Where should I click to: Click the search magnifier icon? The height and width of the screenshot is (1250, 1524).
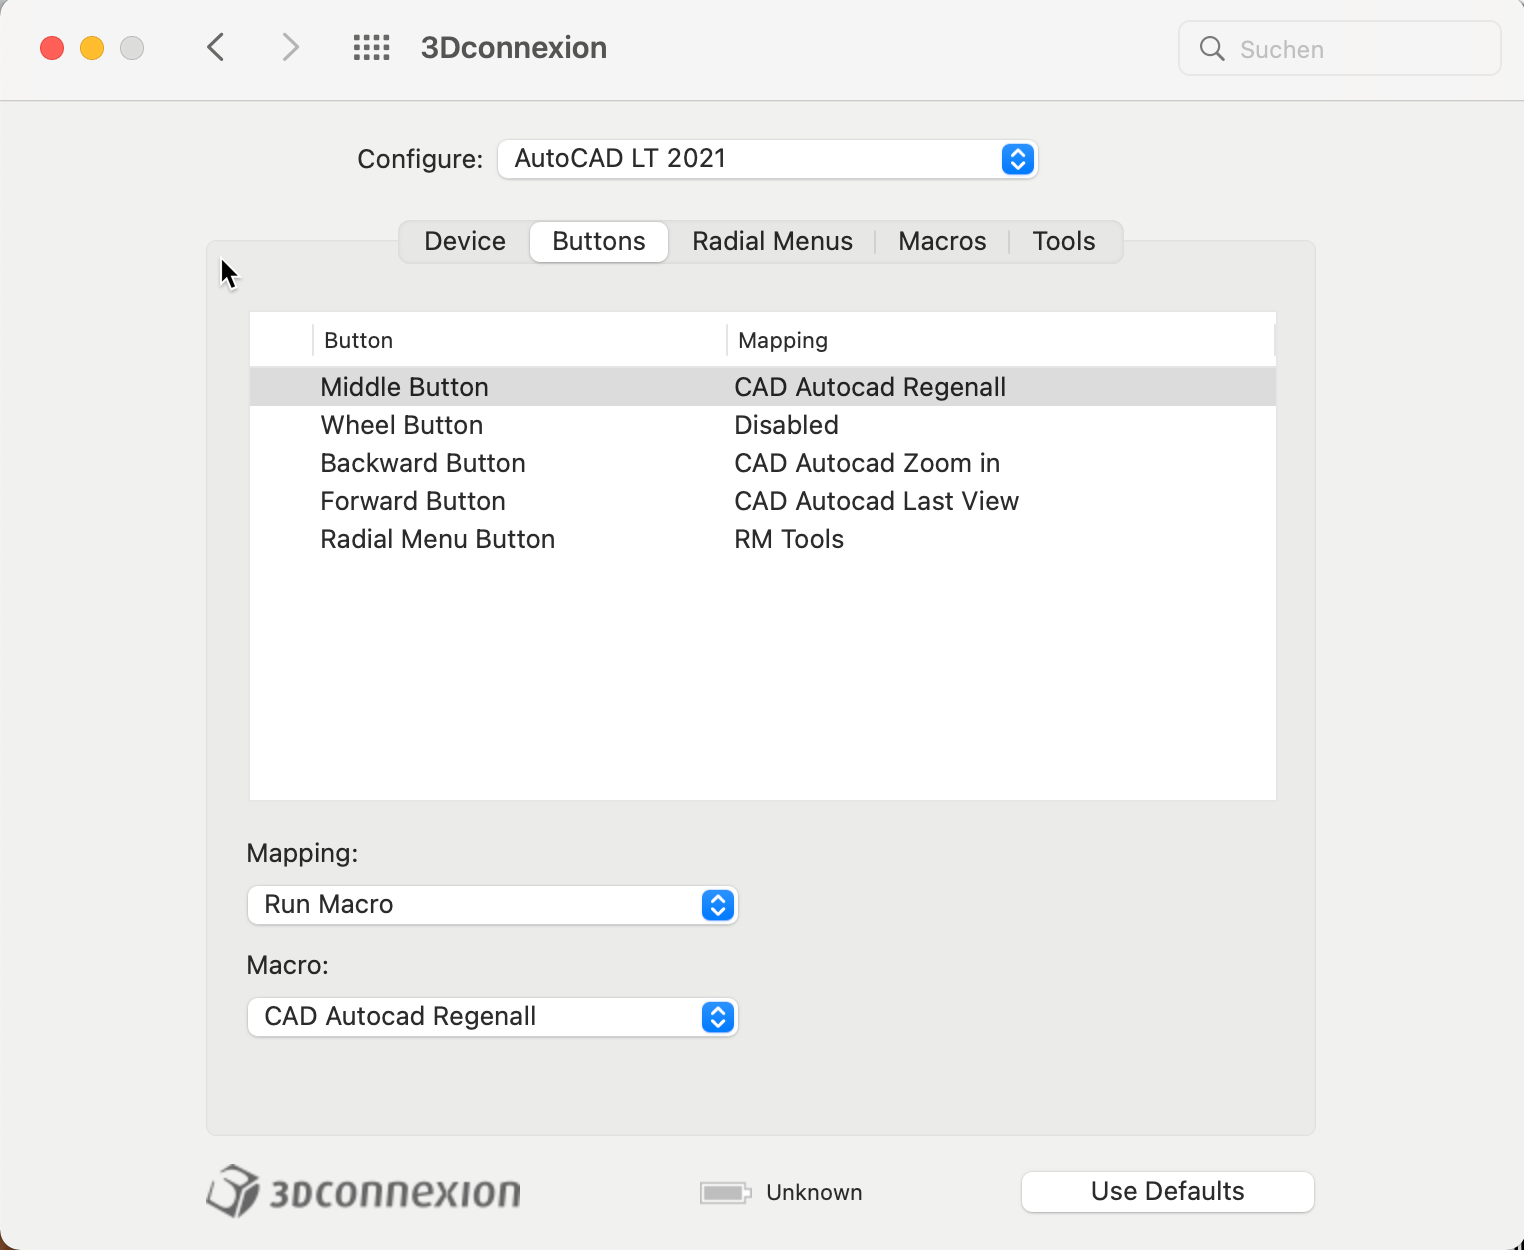click(x=1211, y=48)
